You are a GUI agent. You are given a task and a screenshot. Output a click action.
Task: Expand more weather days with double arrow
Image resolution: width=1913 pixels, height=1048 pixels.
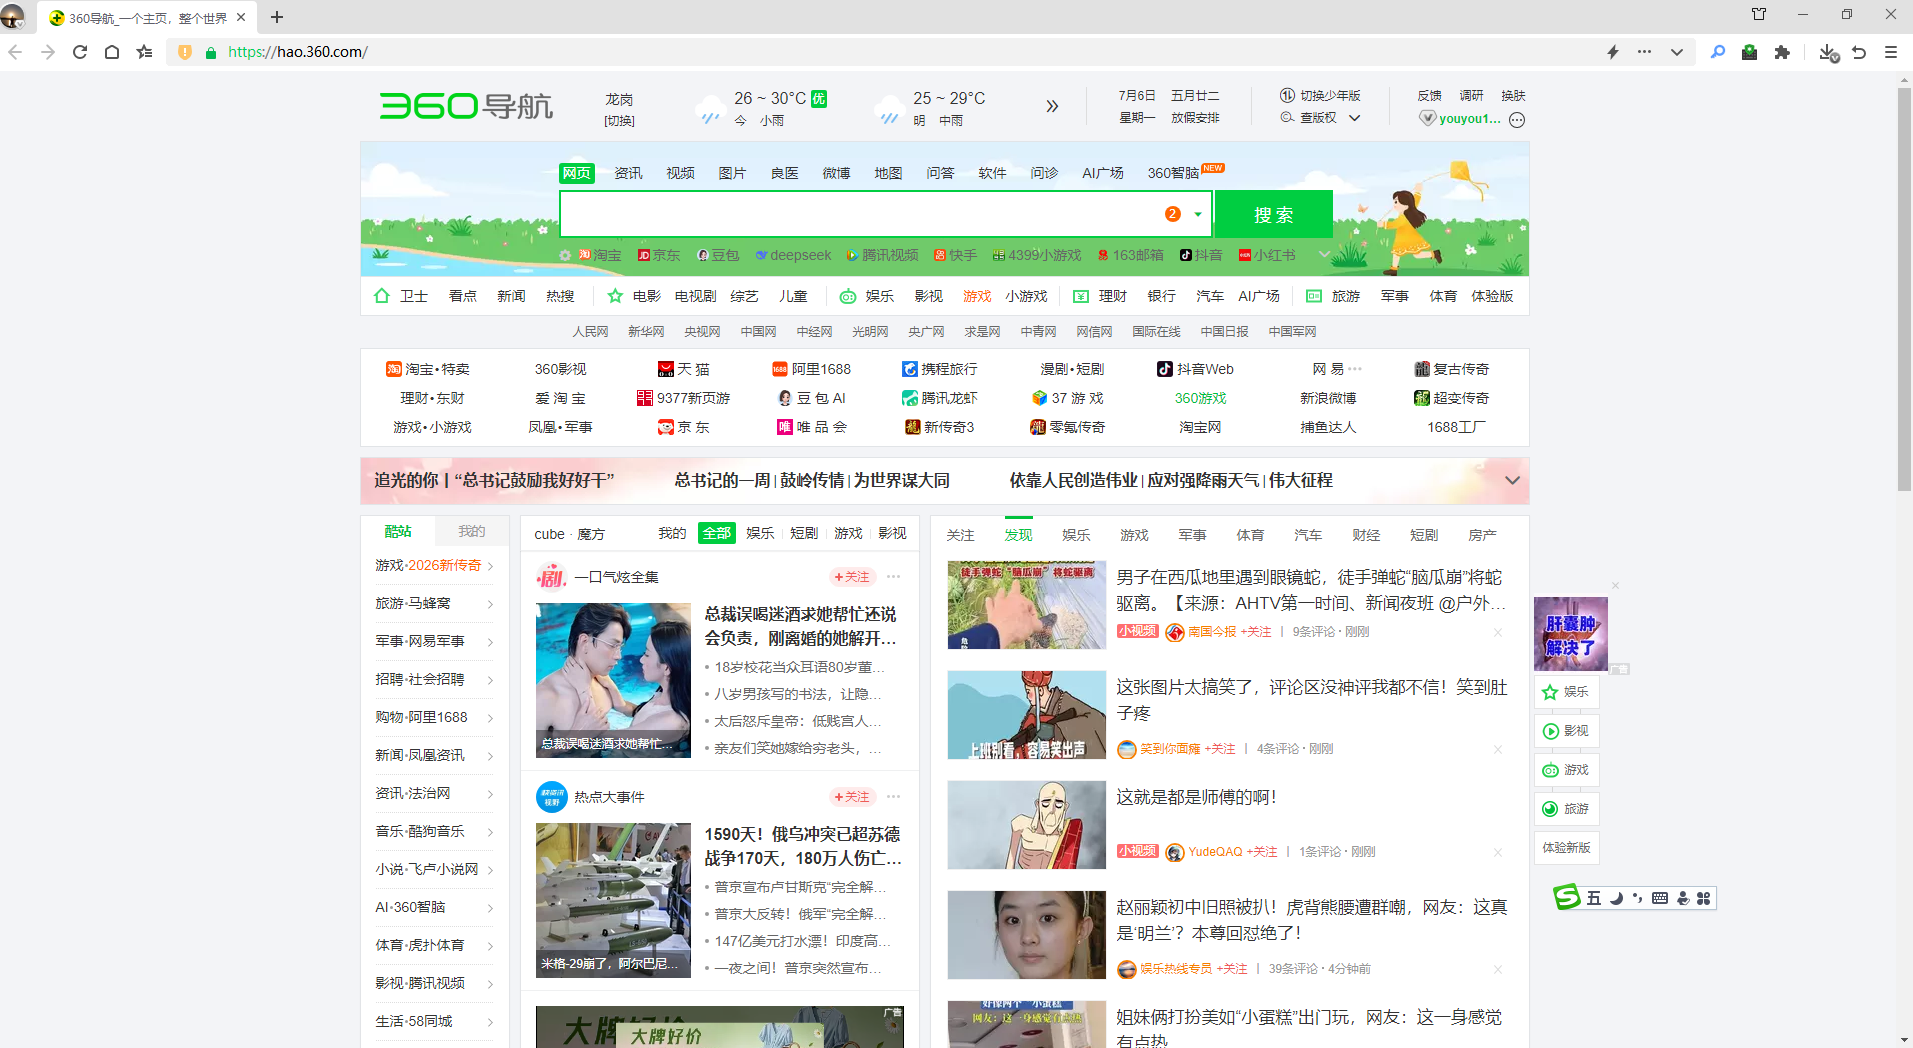coord(1052,106)
